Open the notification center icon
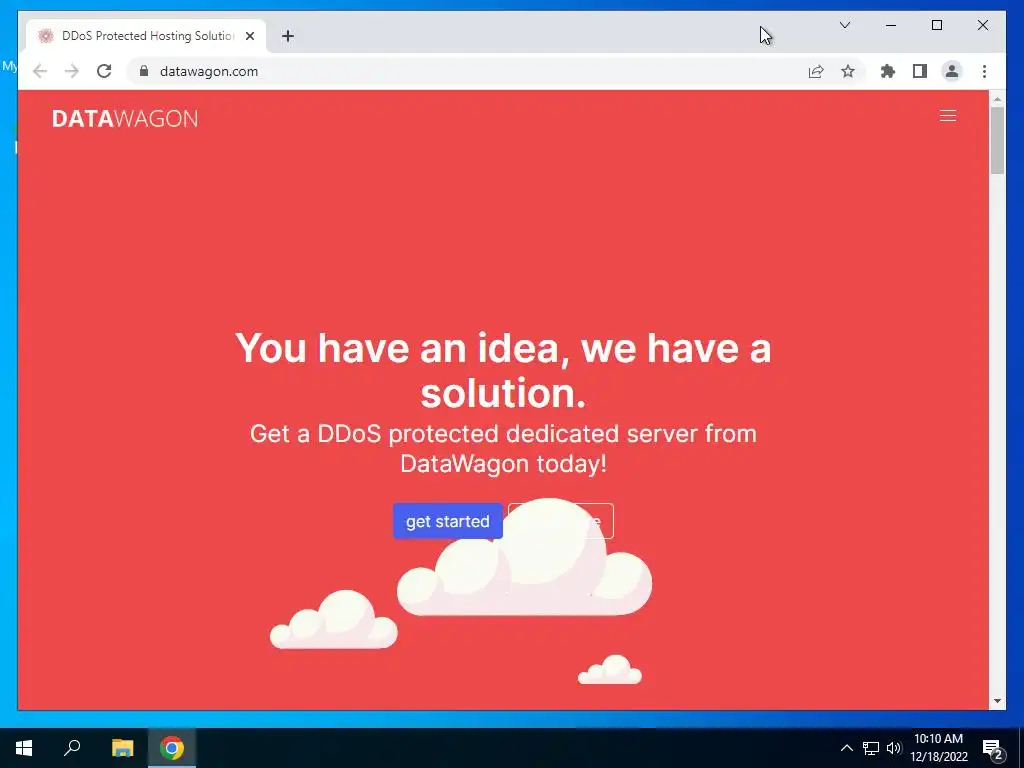Screen dimensions: 1024x768 coord(993,749)
